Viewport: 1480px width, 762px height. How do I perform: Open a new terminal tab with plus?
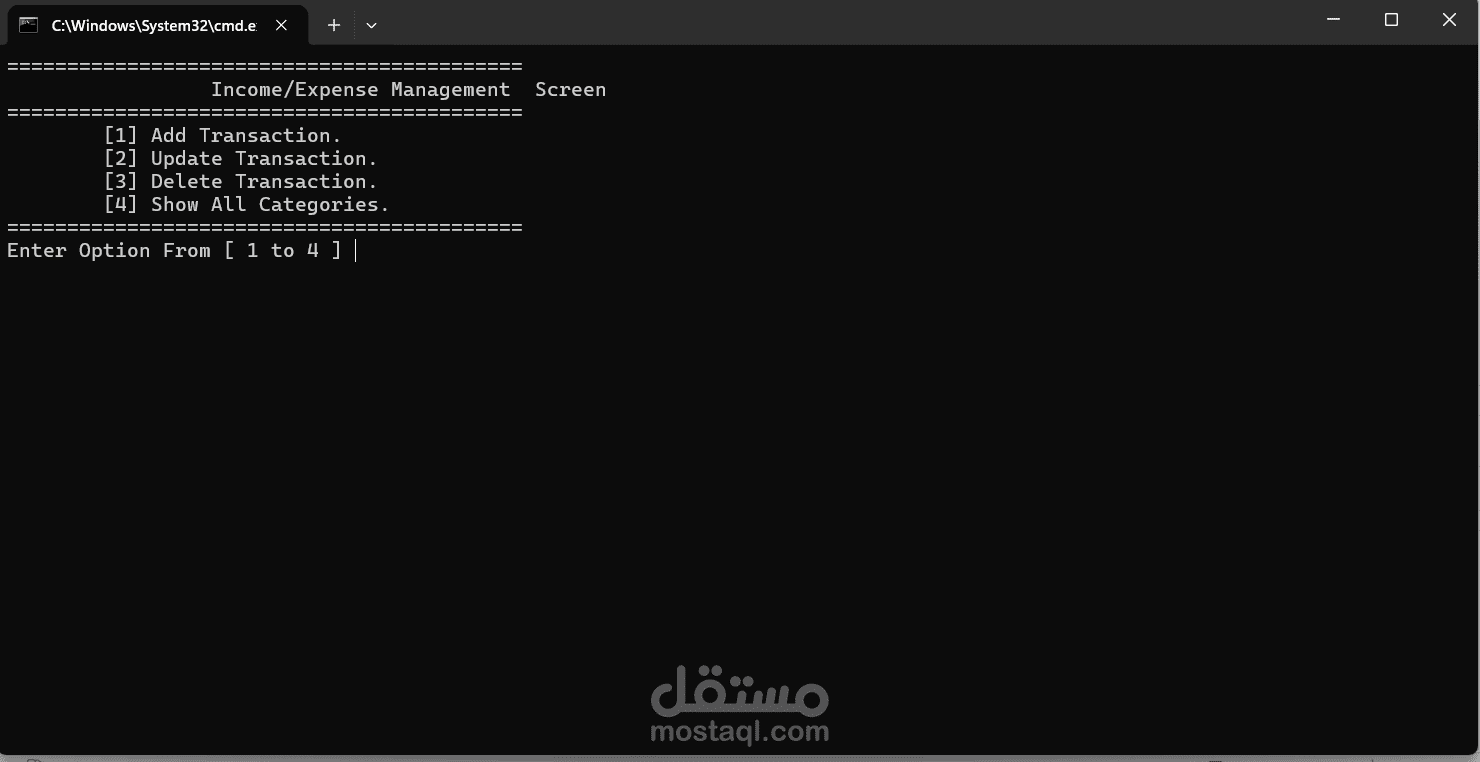tap(334, 25)
